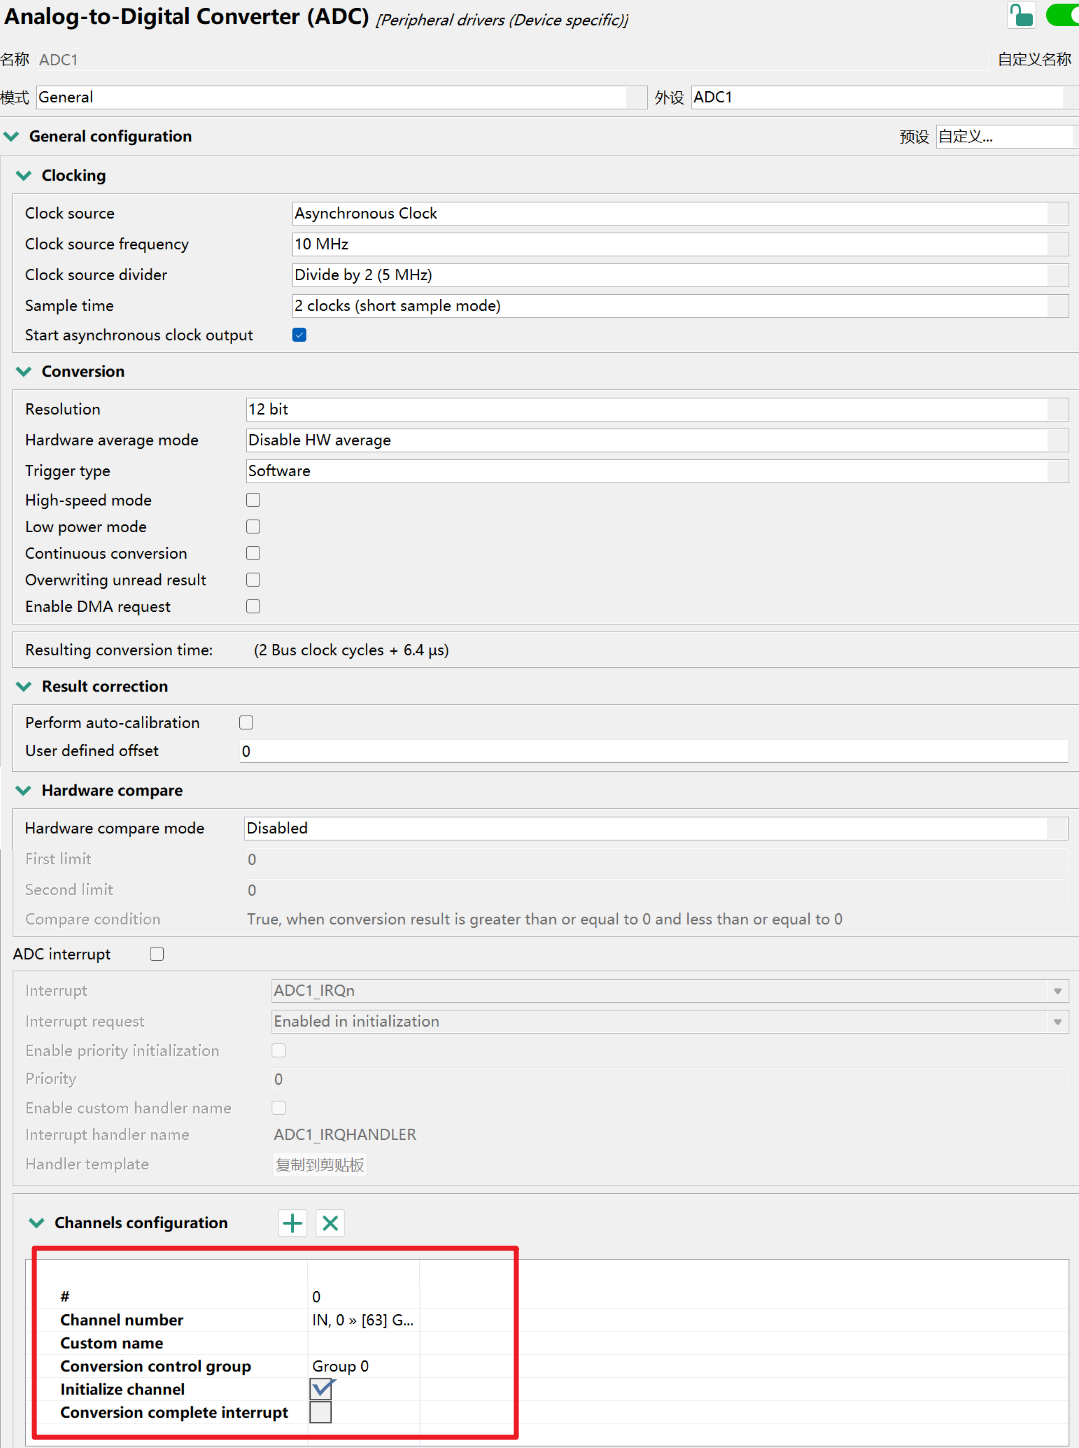Screen dimensions: 1079x1448
Task: Click the User defined offset field
Action: (x=653, y=751)
